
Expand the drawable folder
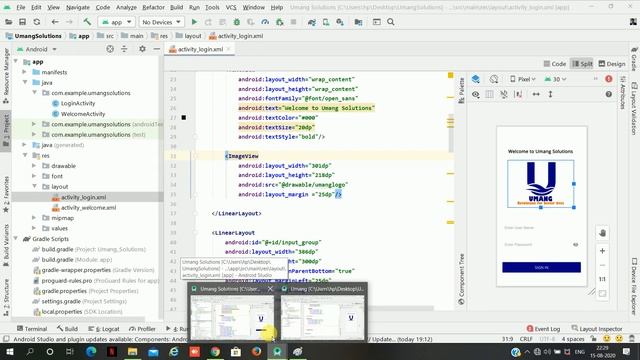34,166
